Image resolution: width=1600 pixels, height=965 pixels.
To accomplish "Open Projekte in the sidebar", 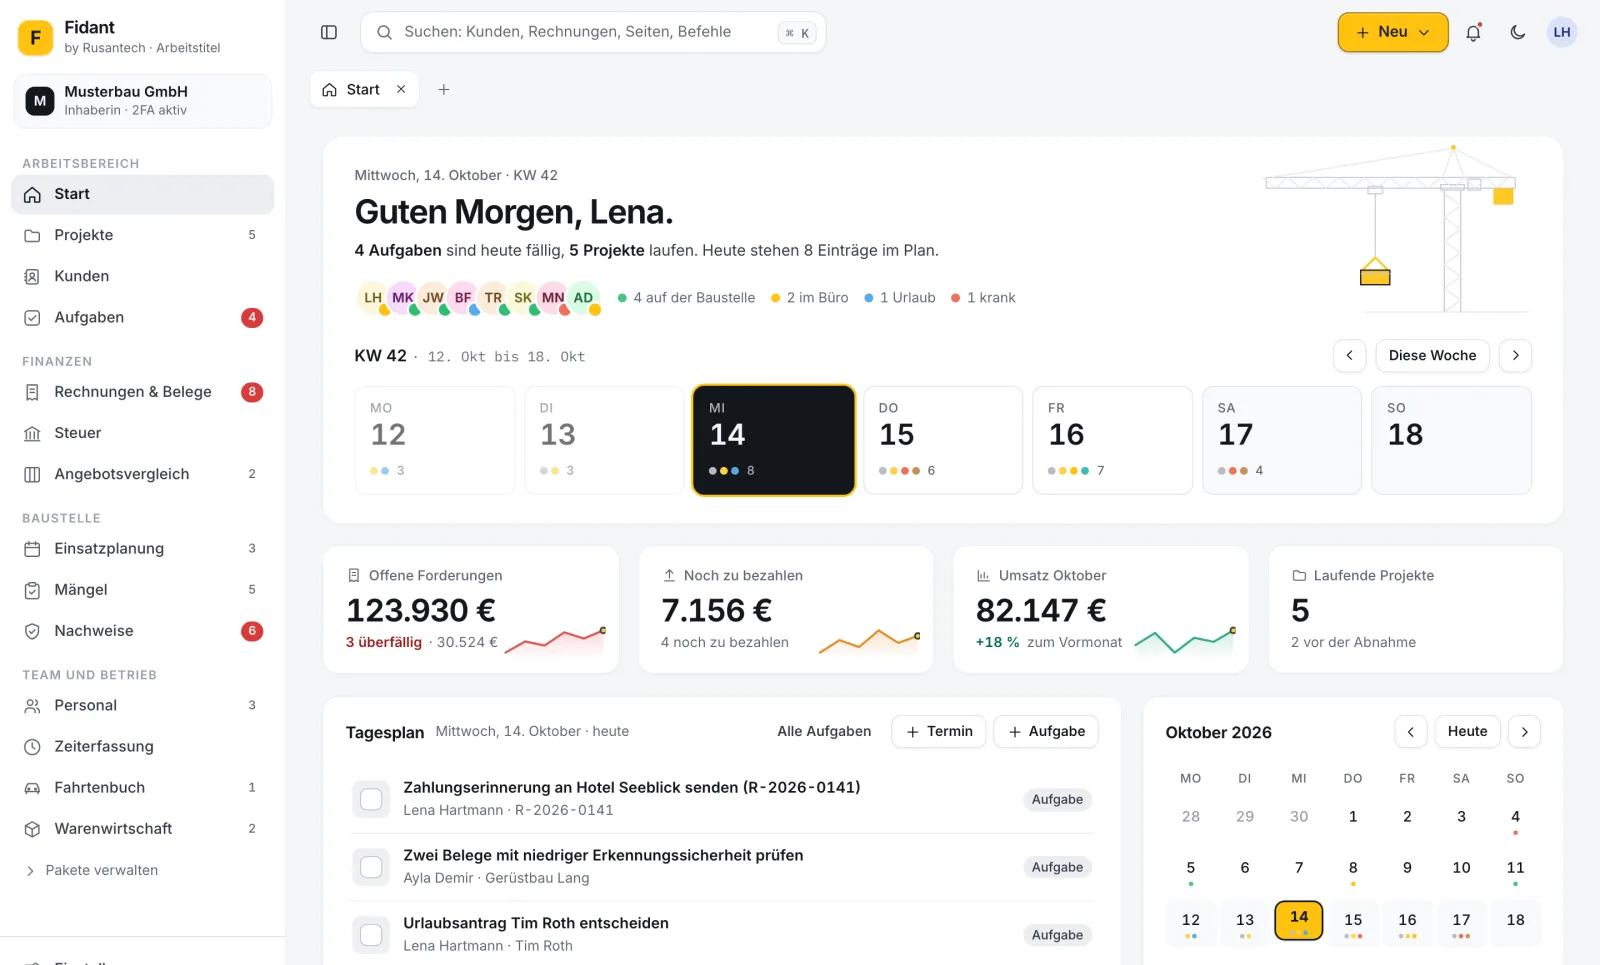I will (142, 235).
